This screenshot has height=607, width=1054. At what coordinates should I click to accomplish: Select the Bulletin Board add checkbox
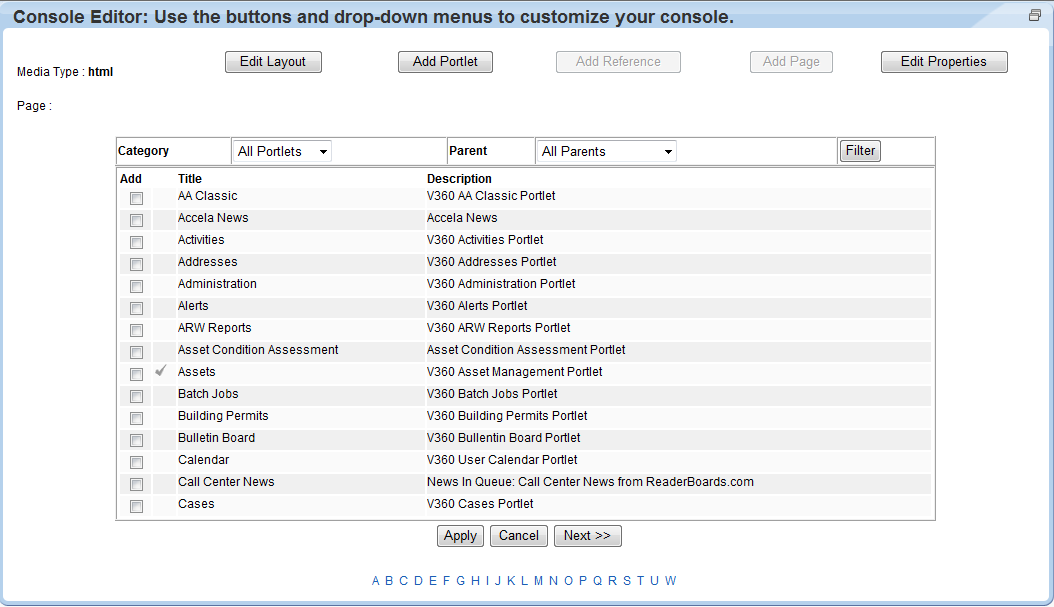point(136,440)
